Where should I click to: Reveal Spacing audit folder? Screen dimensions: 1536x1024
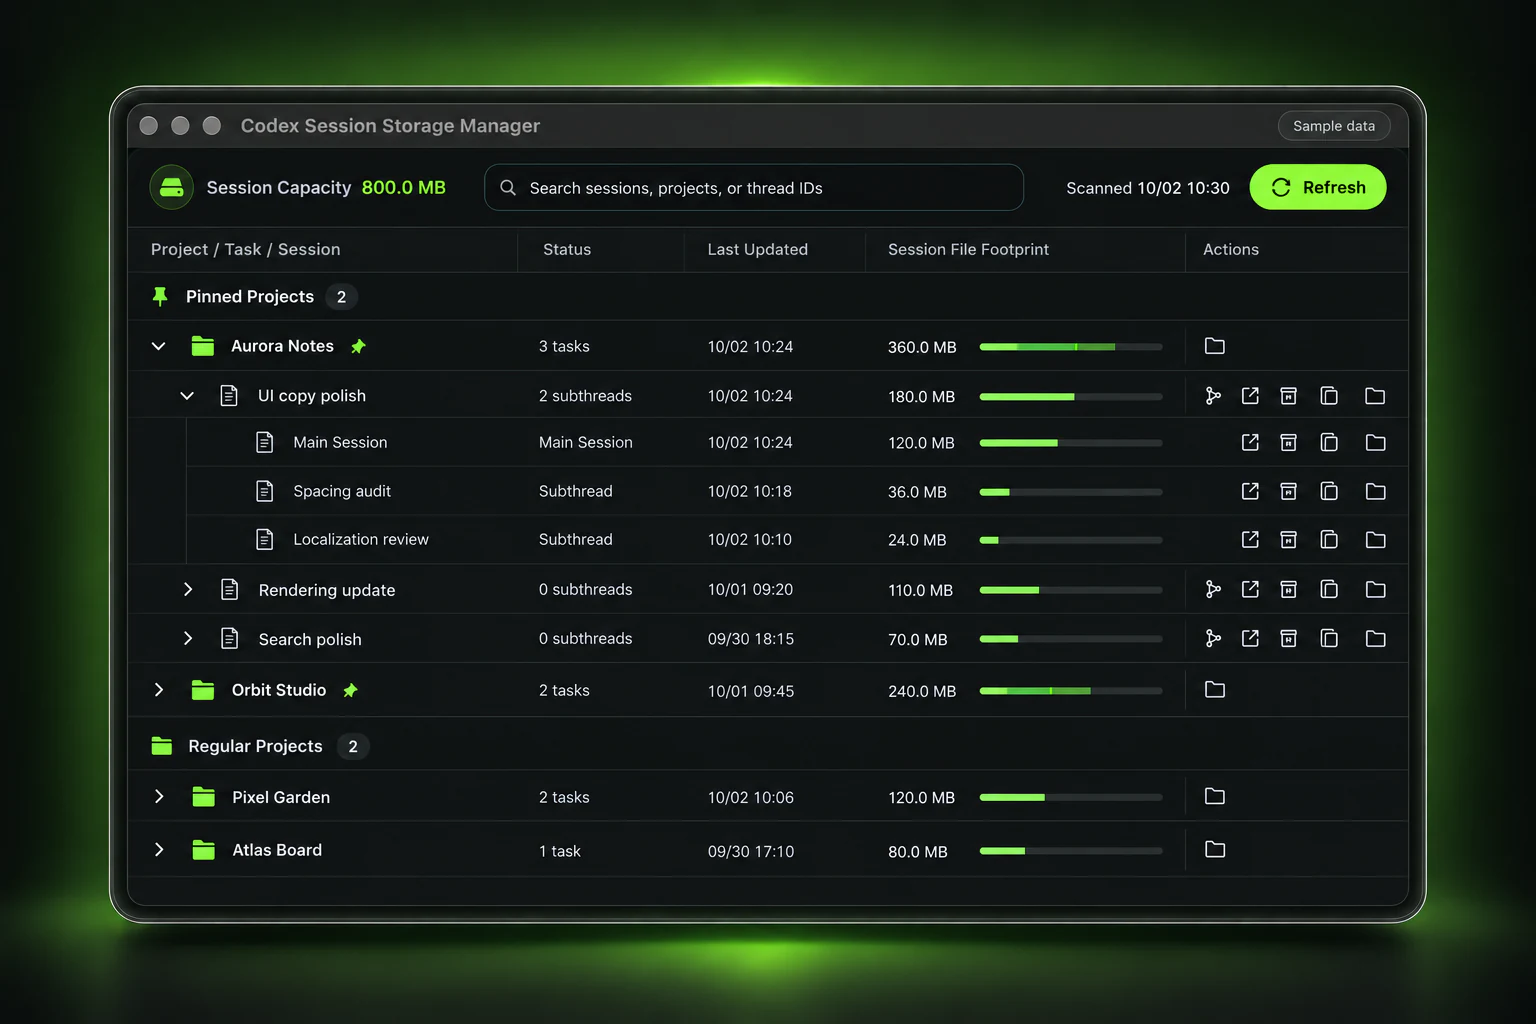pos(1376,491)
